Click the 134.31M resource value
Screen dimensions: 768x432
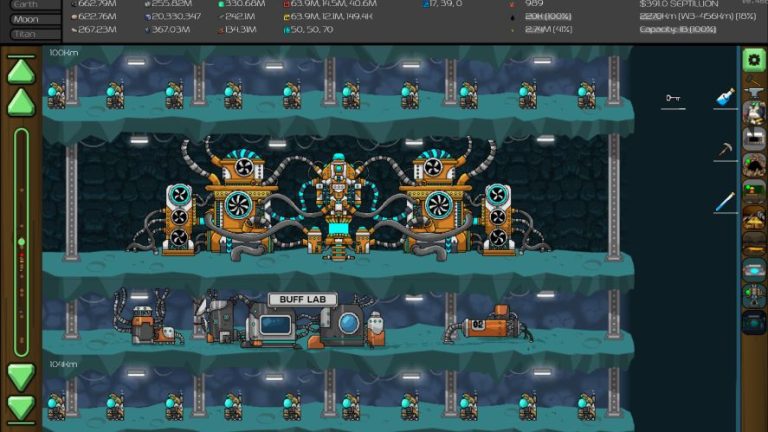[x=240, y=29]
